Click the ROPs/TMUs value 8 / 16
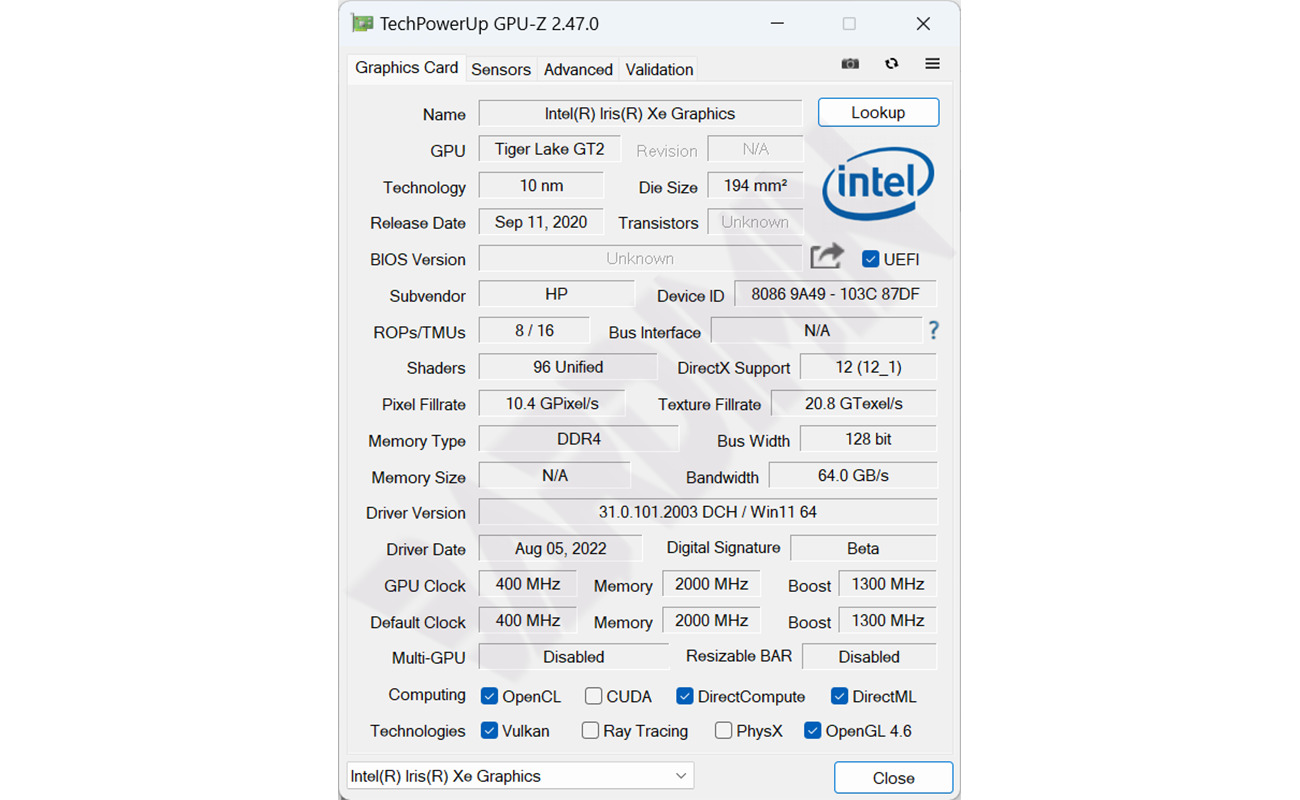1300x800 pixels. [x=534, y=330]
